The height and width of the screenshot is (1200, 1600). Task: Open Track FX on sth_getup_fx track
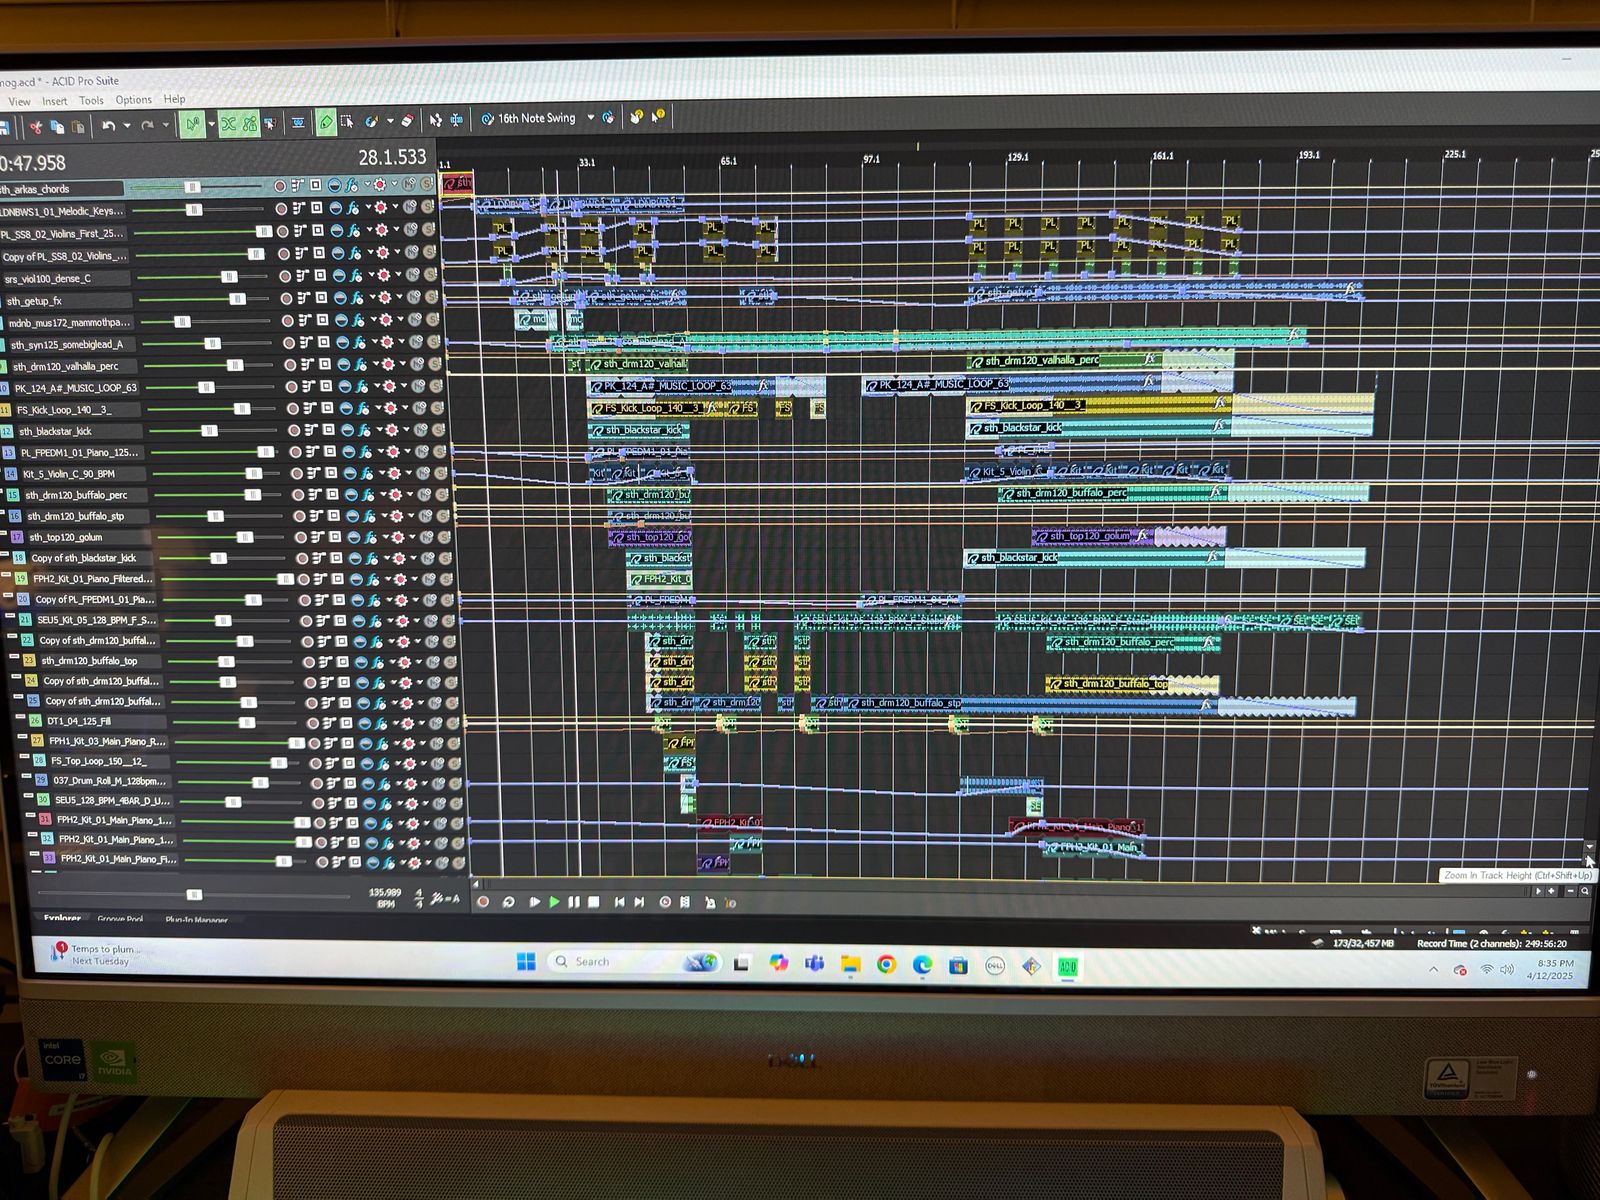point(359,298)
